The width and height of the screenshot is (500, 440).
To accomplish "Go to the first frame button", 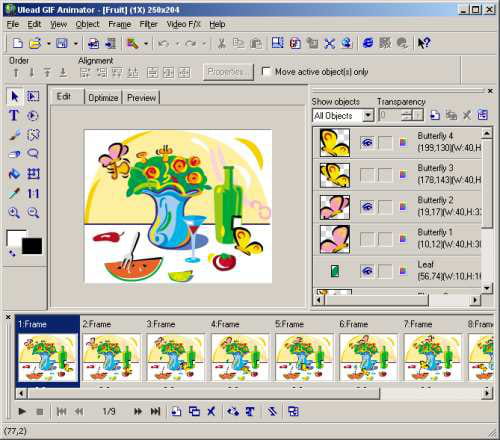I will pos(61,412).
